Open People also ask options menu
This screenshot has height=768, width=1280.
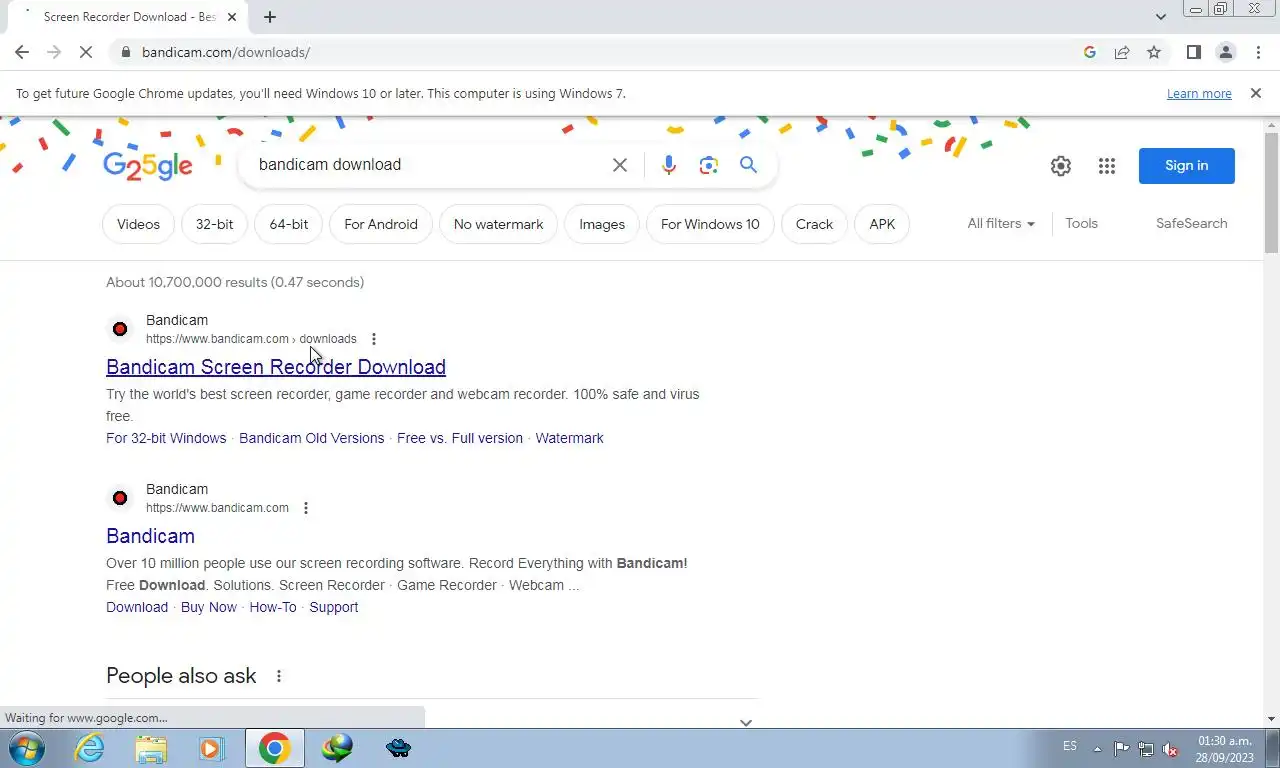279,676
